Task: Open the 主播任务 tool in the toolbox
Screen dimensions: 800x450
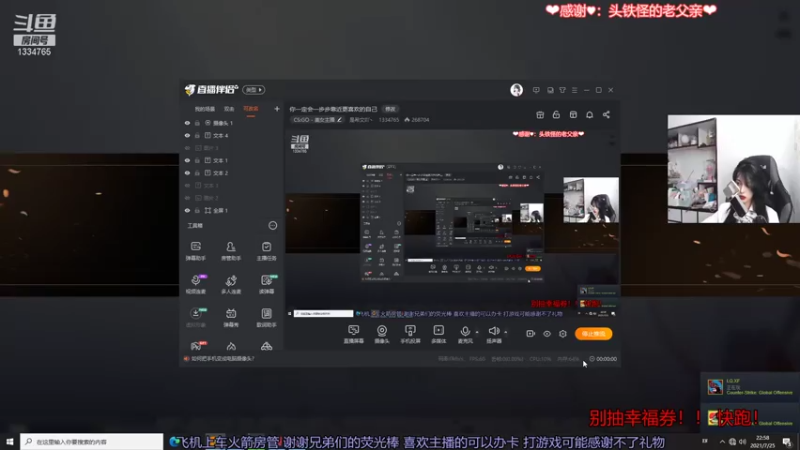Action: 266,251
